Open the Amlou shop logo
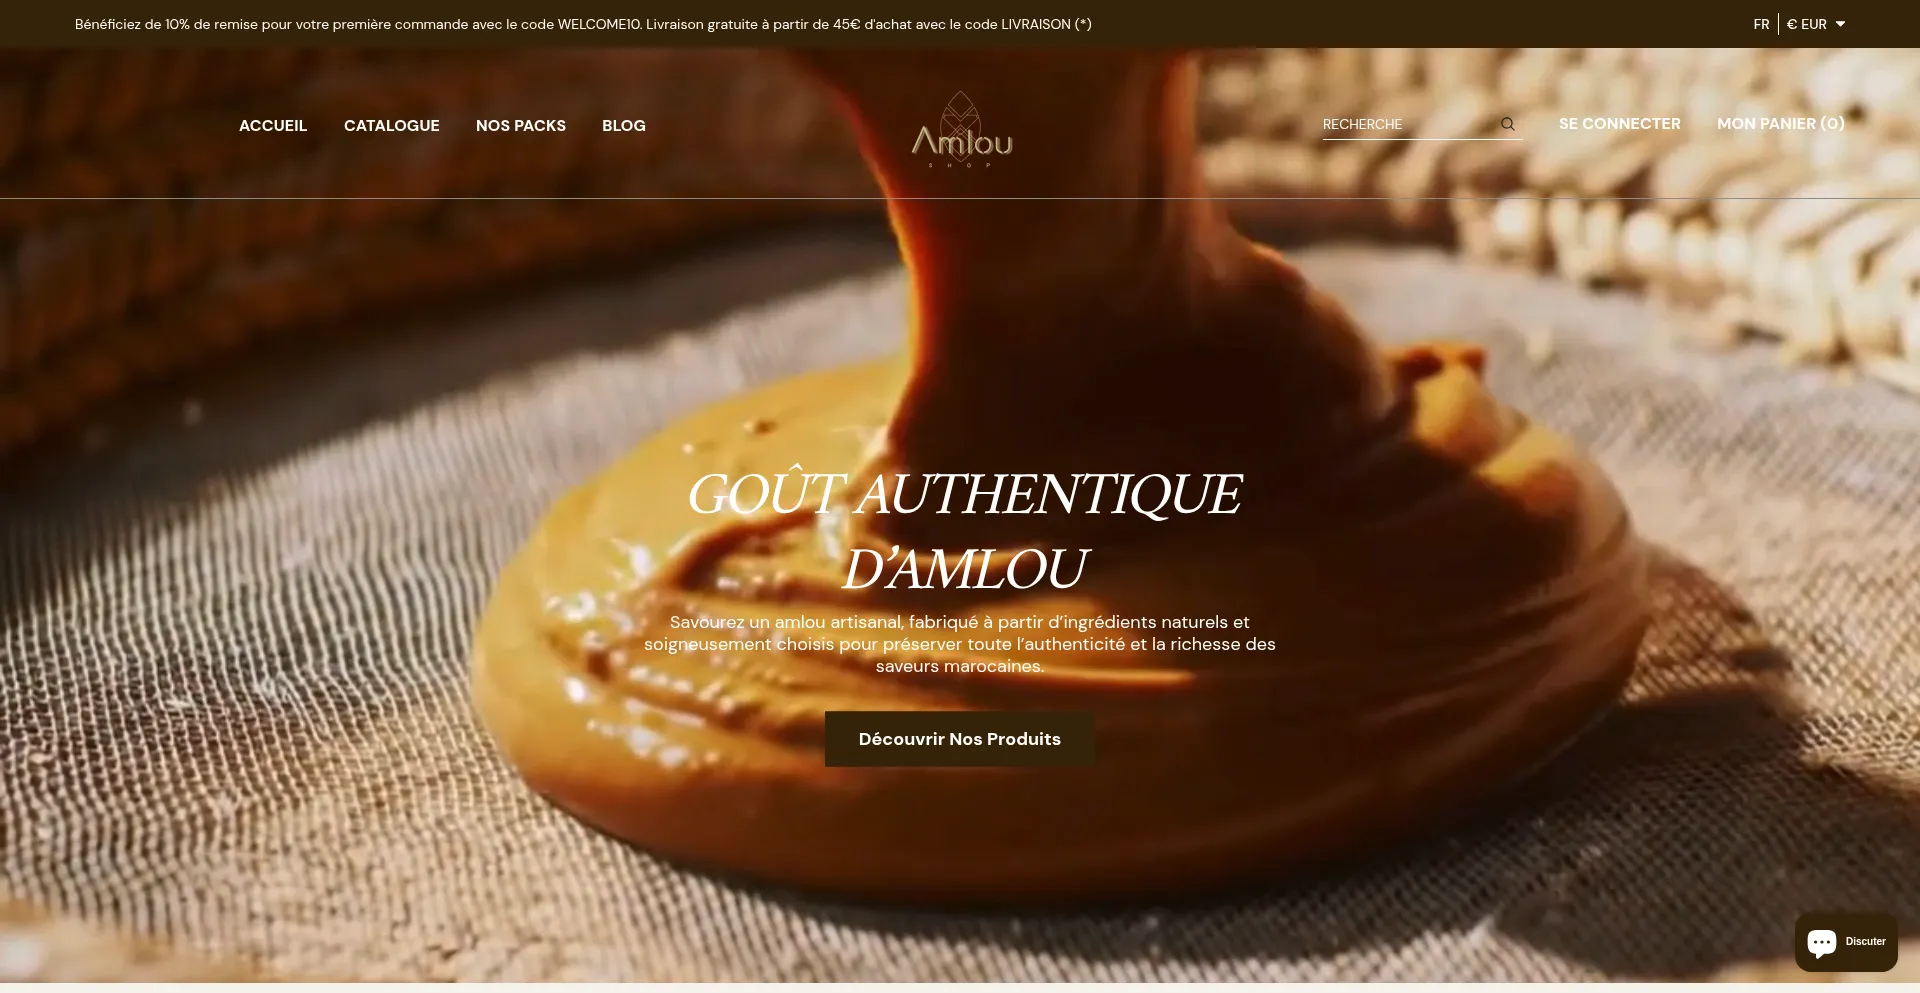The width and height of the screenshot is (1920, 993). (961, 130)
